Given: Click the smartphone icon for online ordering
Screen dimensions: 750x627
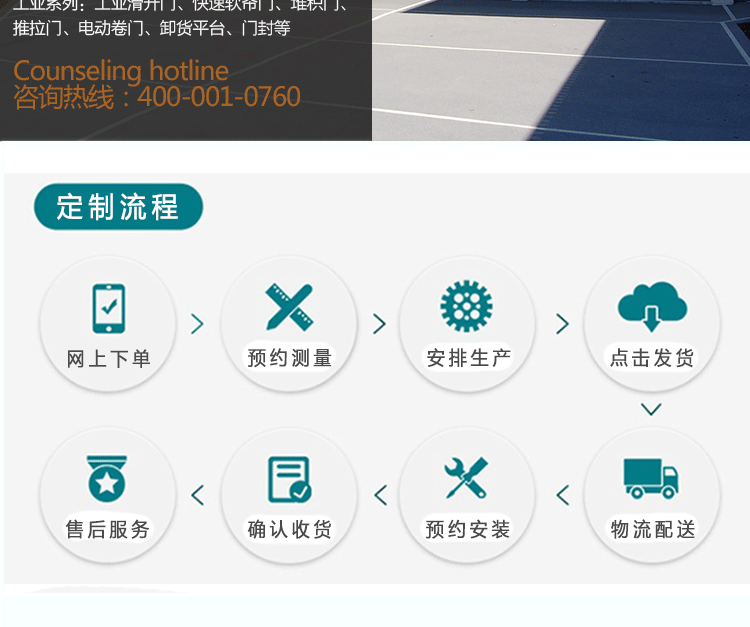Looking at the screenshot, I should 109,308.
